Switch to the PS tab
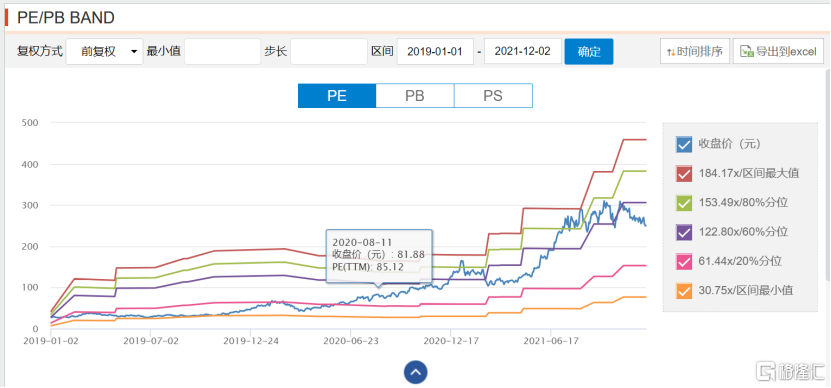Image resolution: width=831 pixels, height=388 pixels. (493, 96)
